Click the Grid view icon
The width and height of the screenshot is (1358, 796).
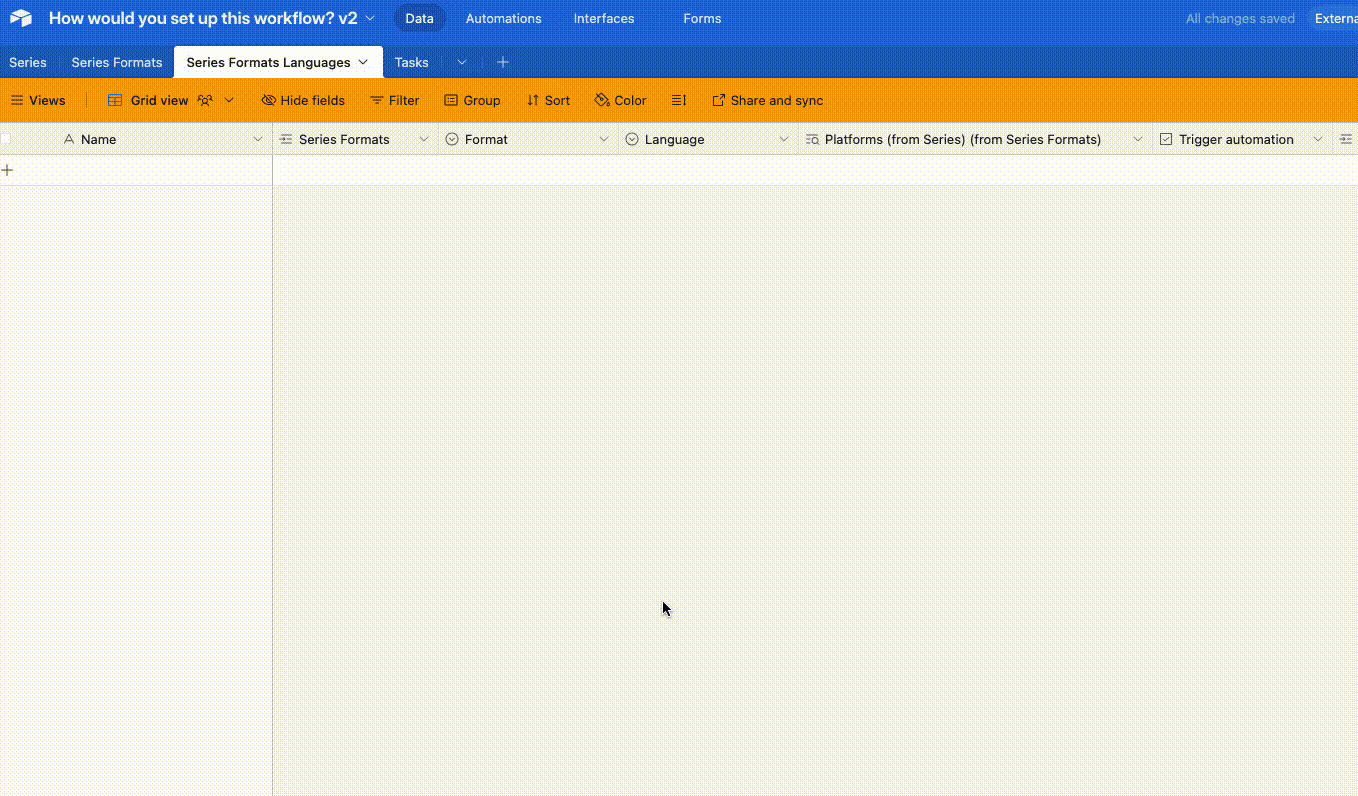tap(115, 100)
